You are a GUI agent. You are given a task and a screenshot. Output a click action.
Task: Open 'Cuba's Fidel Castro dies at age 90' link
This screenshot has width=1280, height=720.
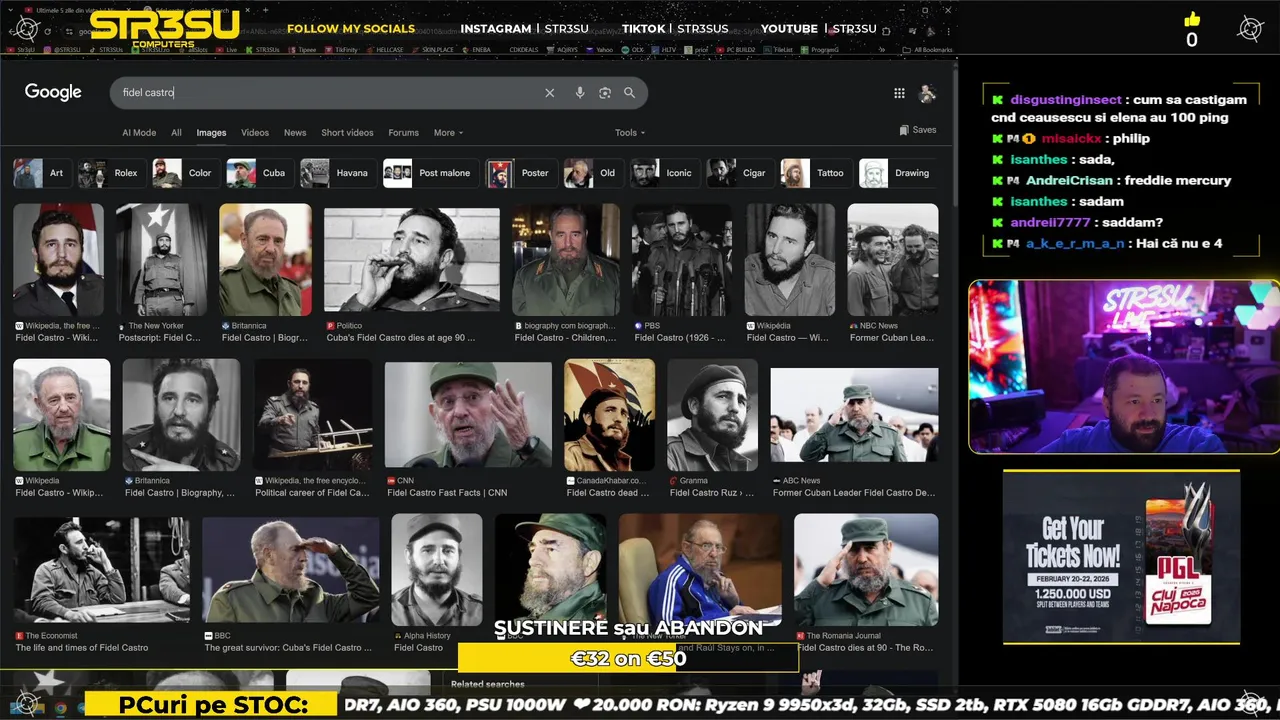pos(401,338)
